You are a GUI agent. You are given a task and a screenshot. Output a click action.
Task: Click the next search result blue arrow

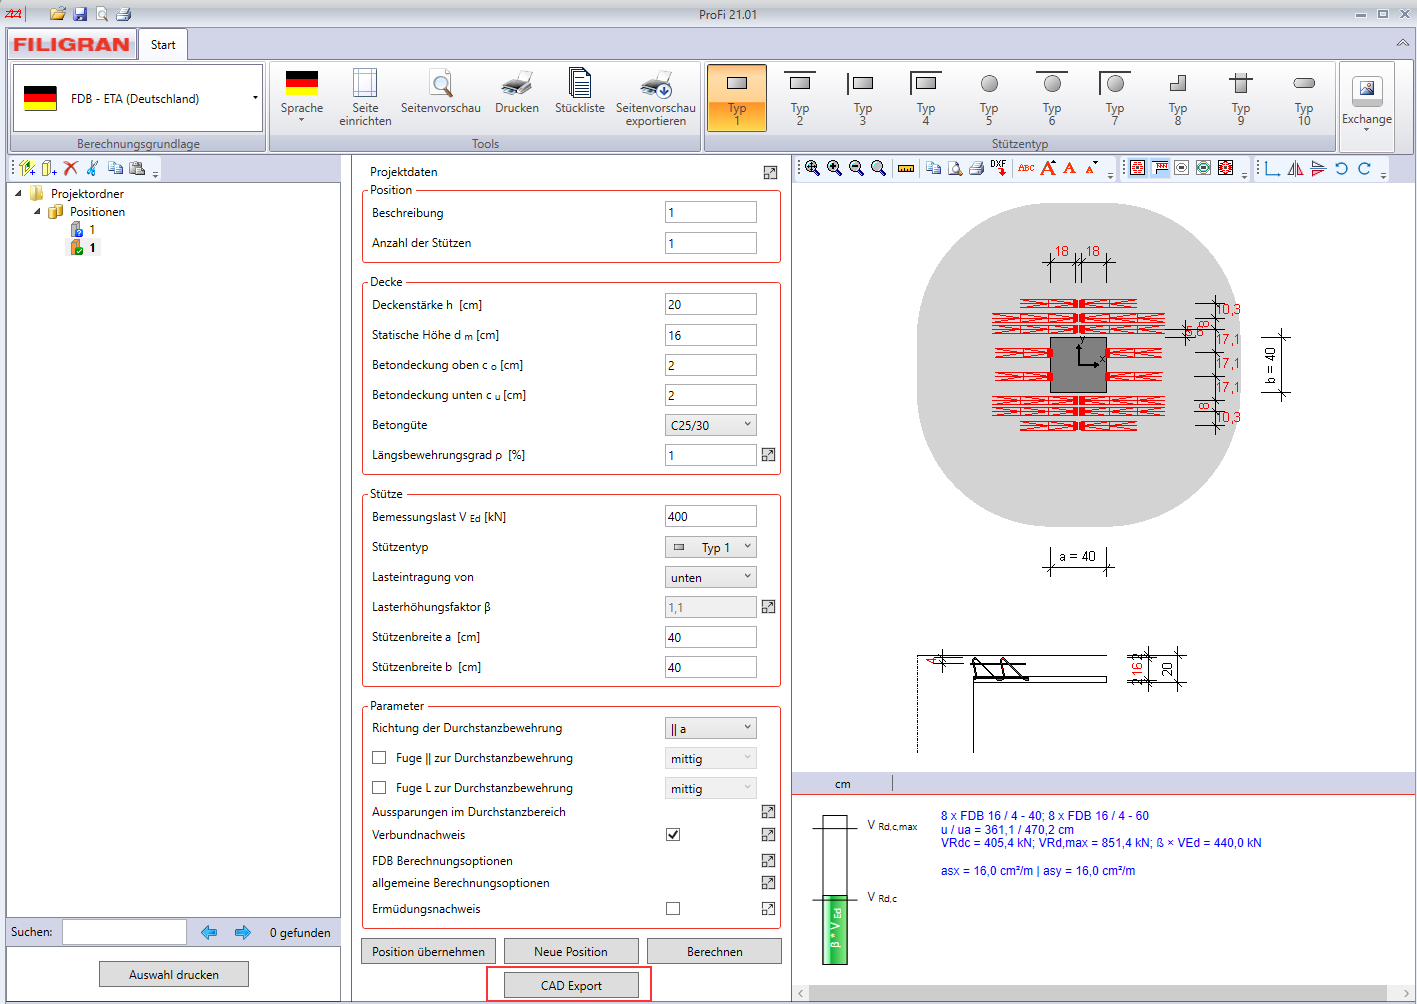coord(243,932)
